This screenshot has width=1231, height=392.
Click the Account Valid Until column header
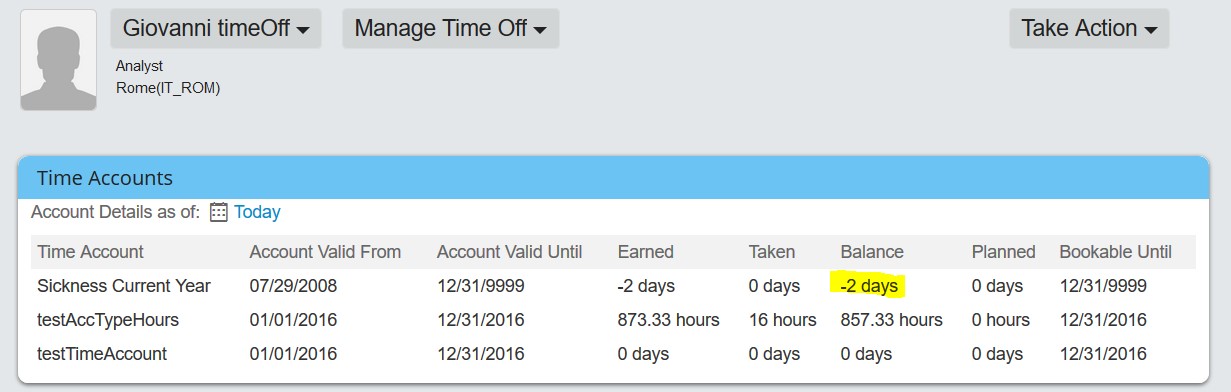(509, 252)
